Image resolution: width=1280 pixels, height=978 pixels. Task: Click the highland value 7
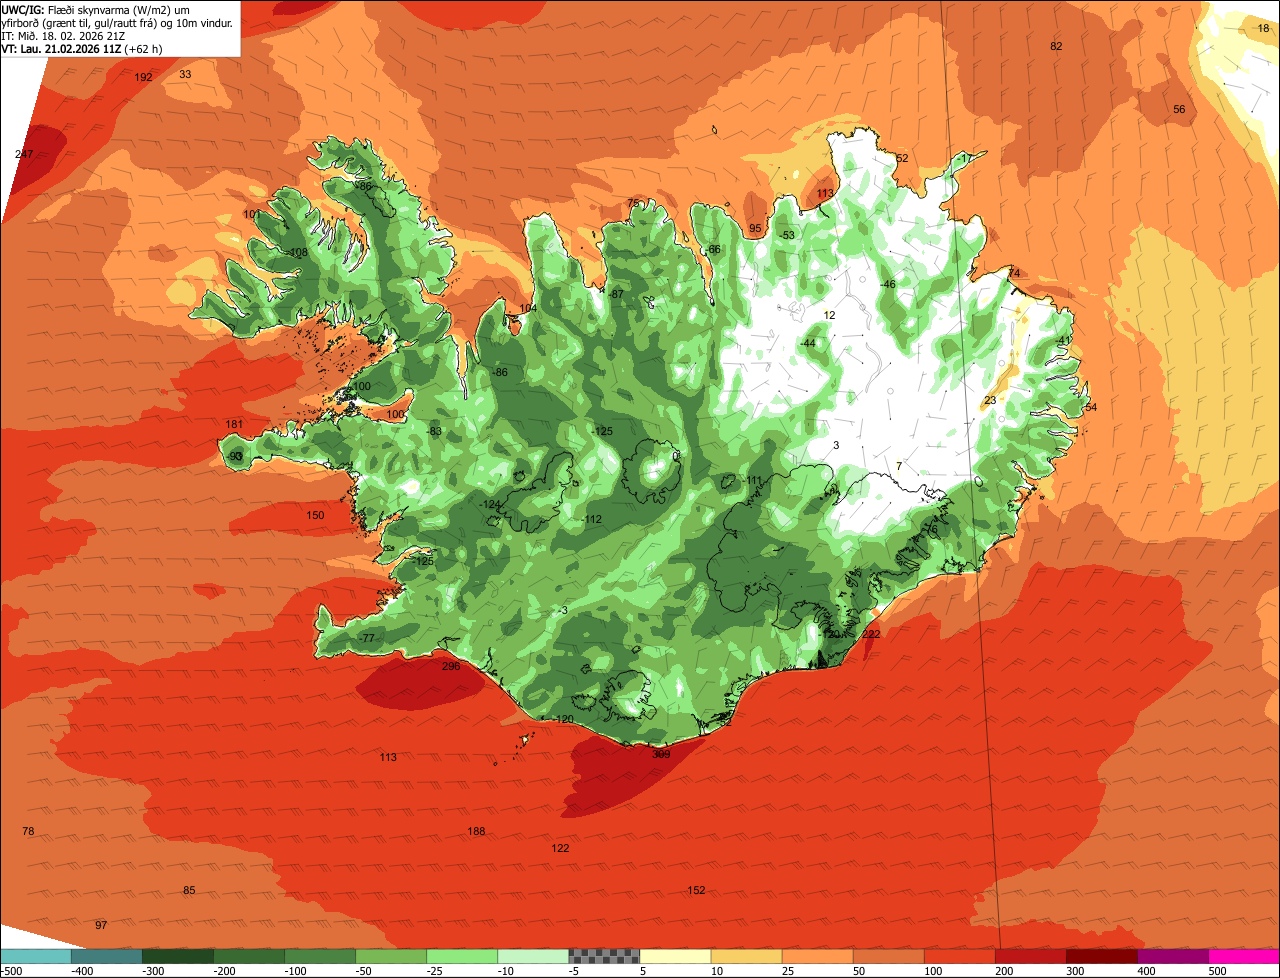point(899,466)
